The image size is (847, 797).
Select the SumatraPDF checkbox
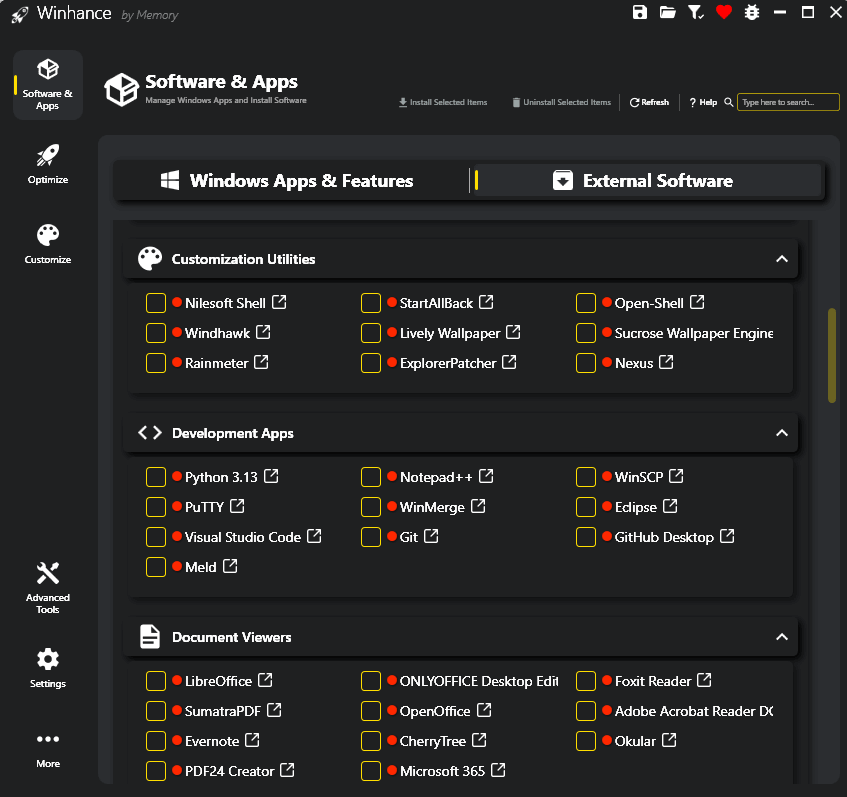point(156,711)
